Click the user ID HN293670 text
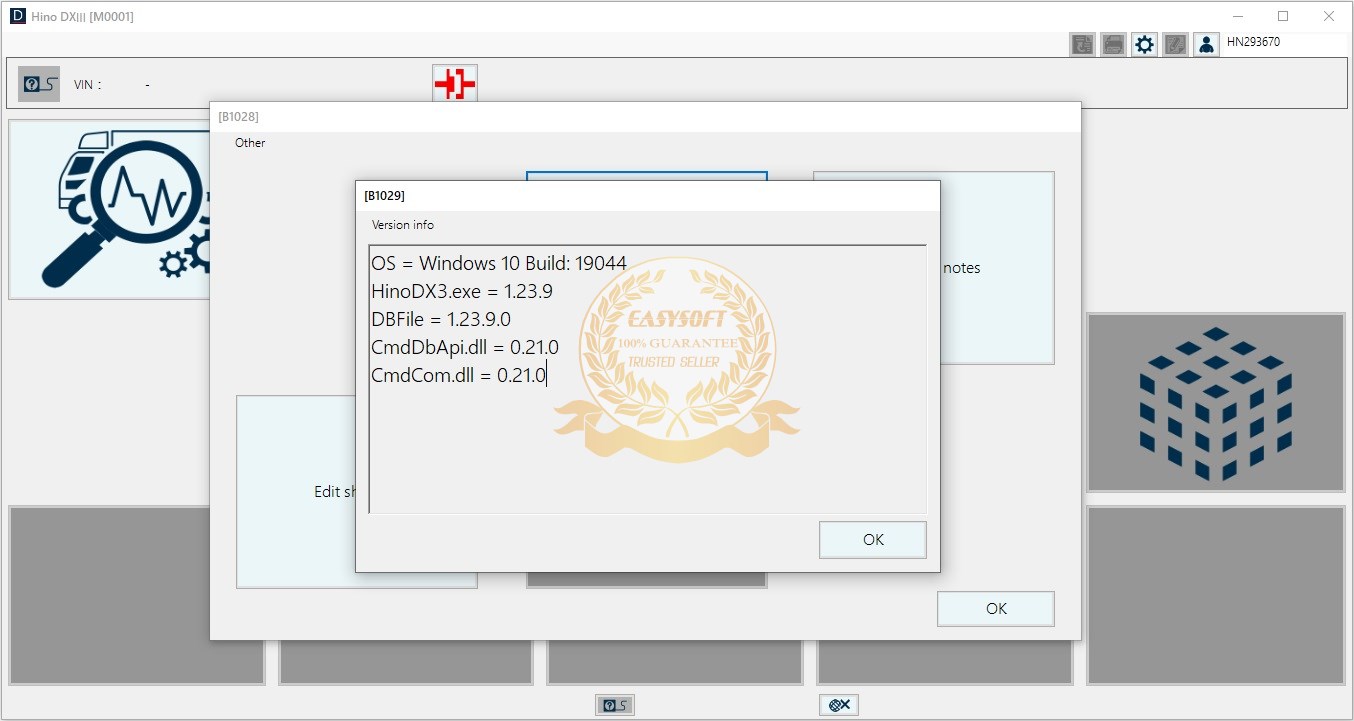The width and height of the screenshot is (1354, 721). pyautogui.click(x=1253, y=42)
